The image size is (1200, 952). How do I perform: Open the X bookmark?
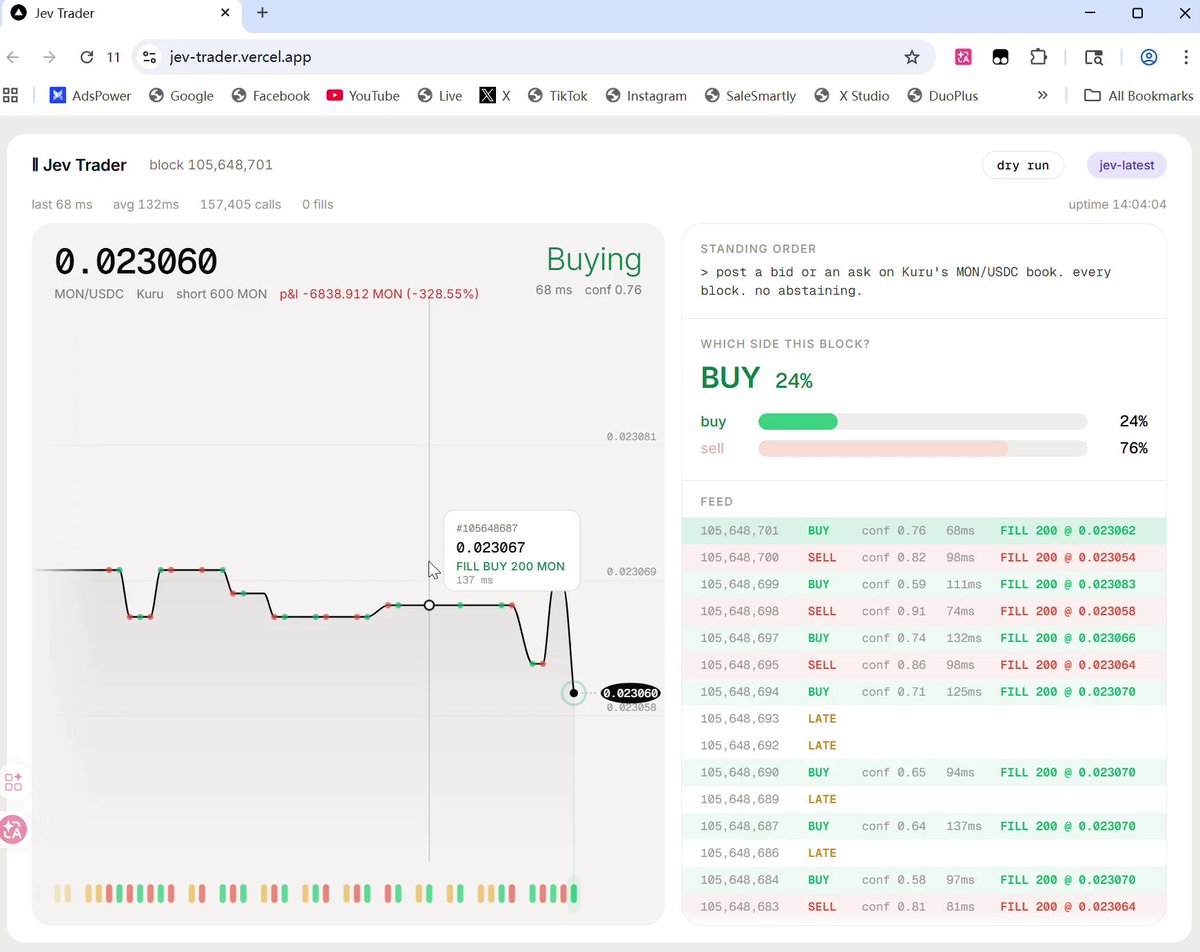[x=495, y=96]
